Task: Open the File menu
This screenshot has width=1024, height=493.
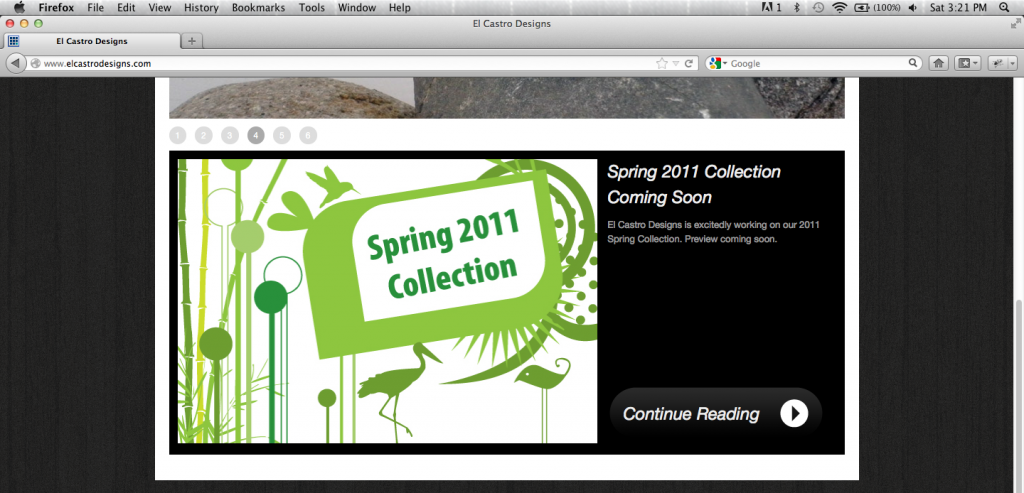Action: coord(95,8)
